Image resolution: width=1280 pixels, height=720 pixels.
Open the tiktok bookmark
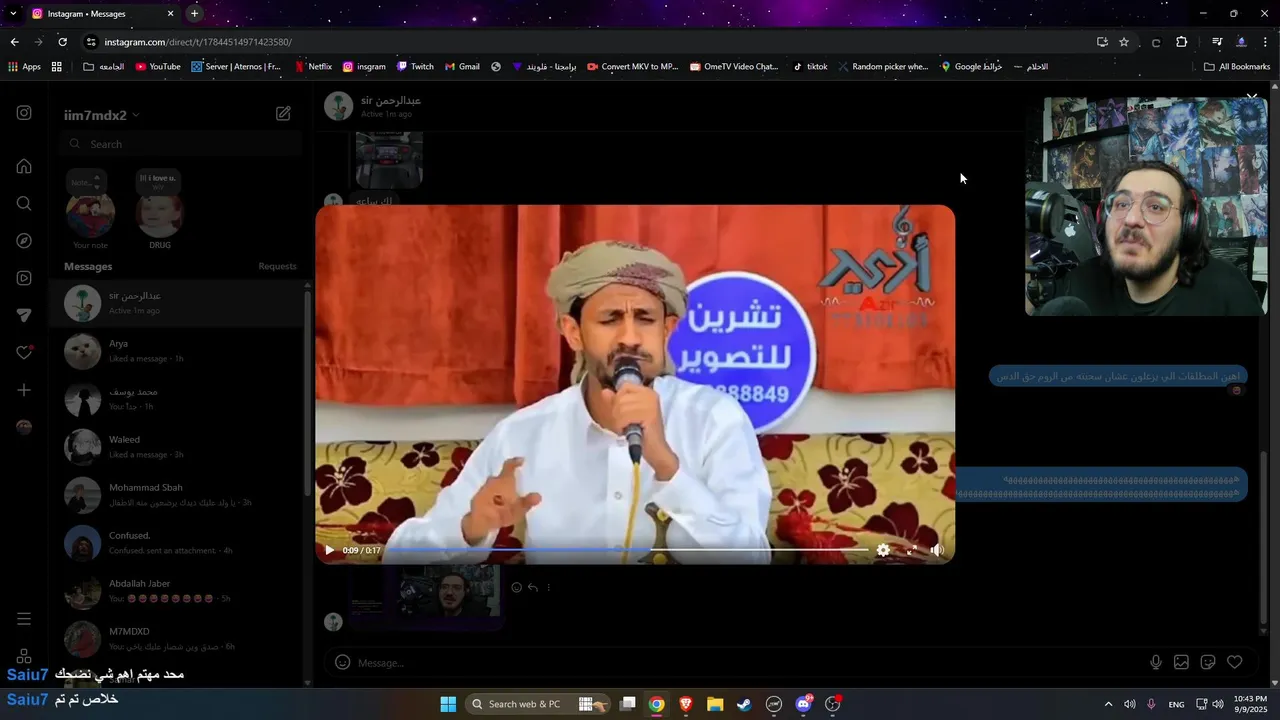click(809, 67)
